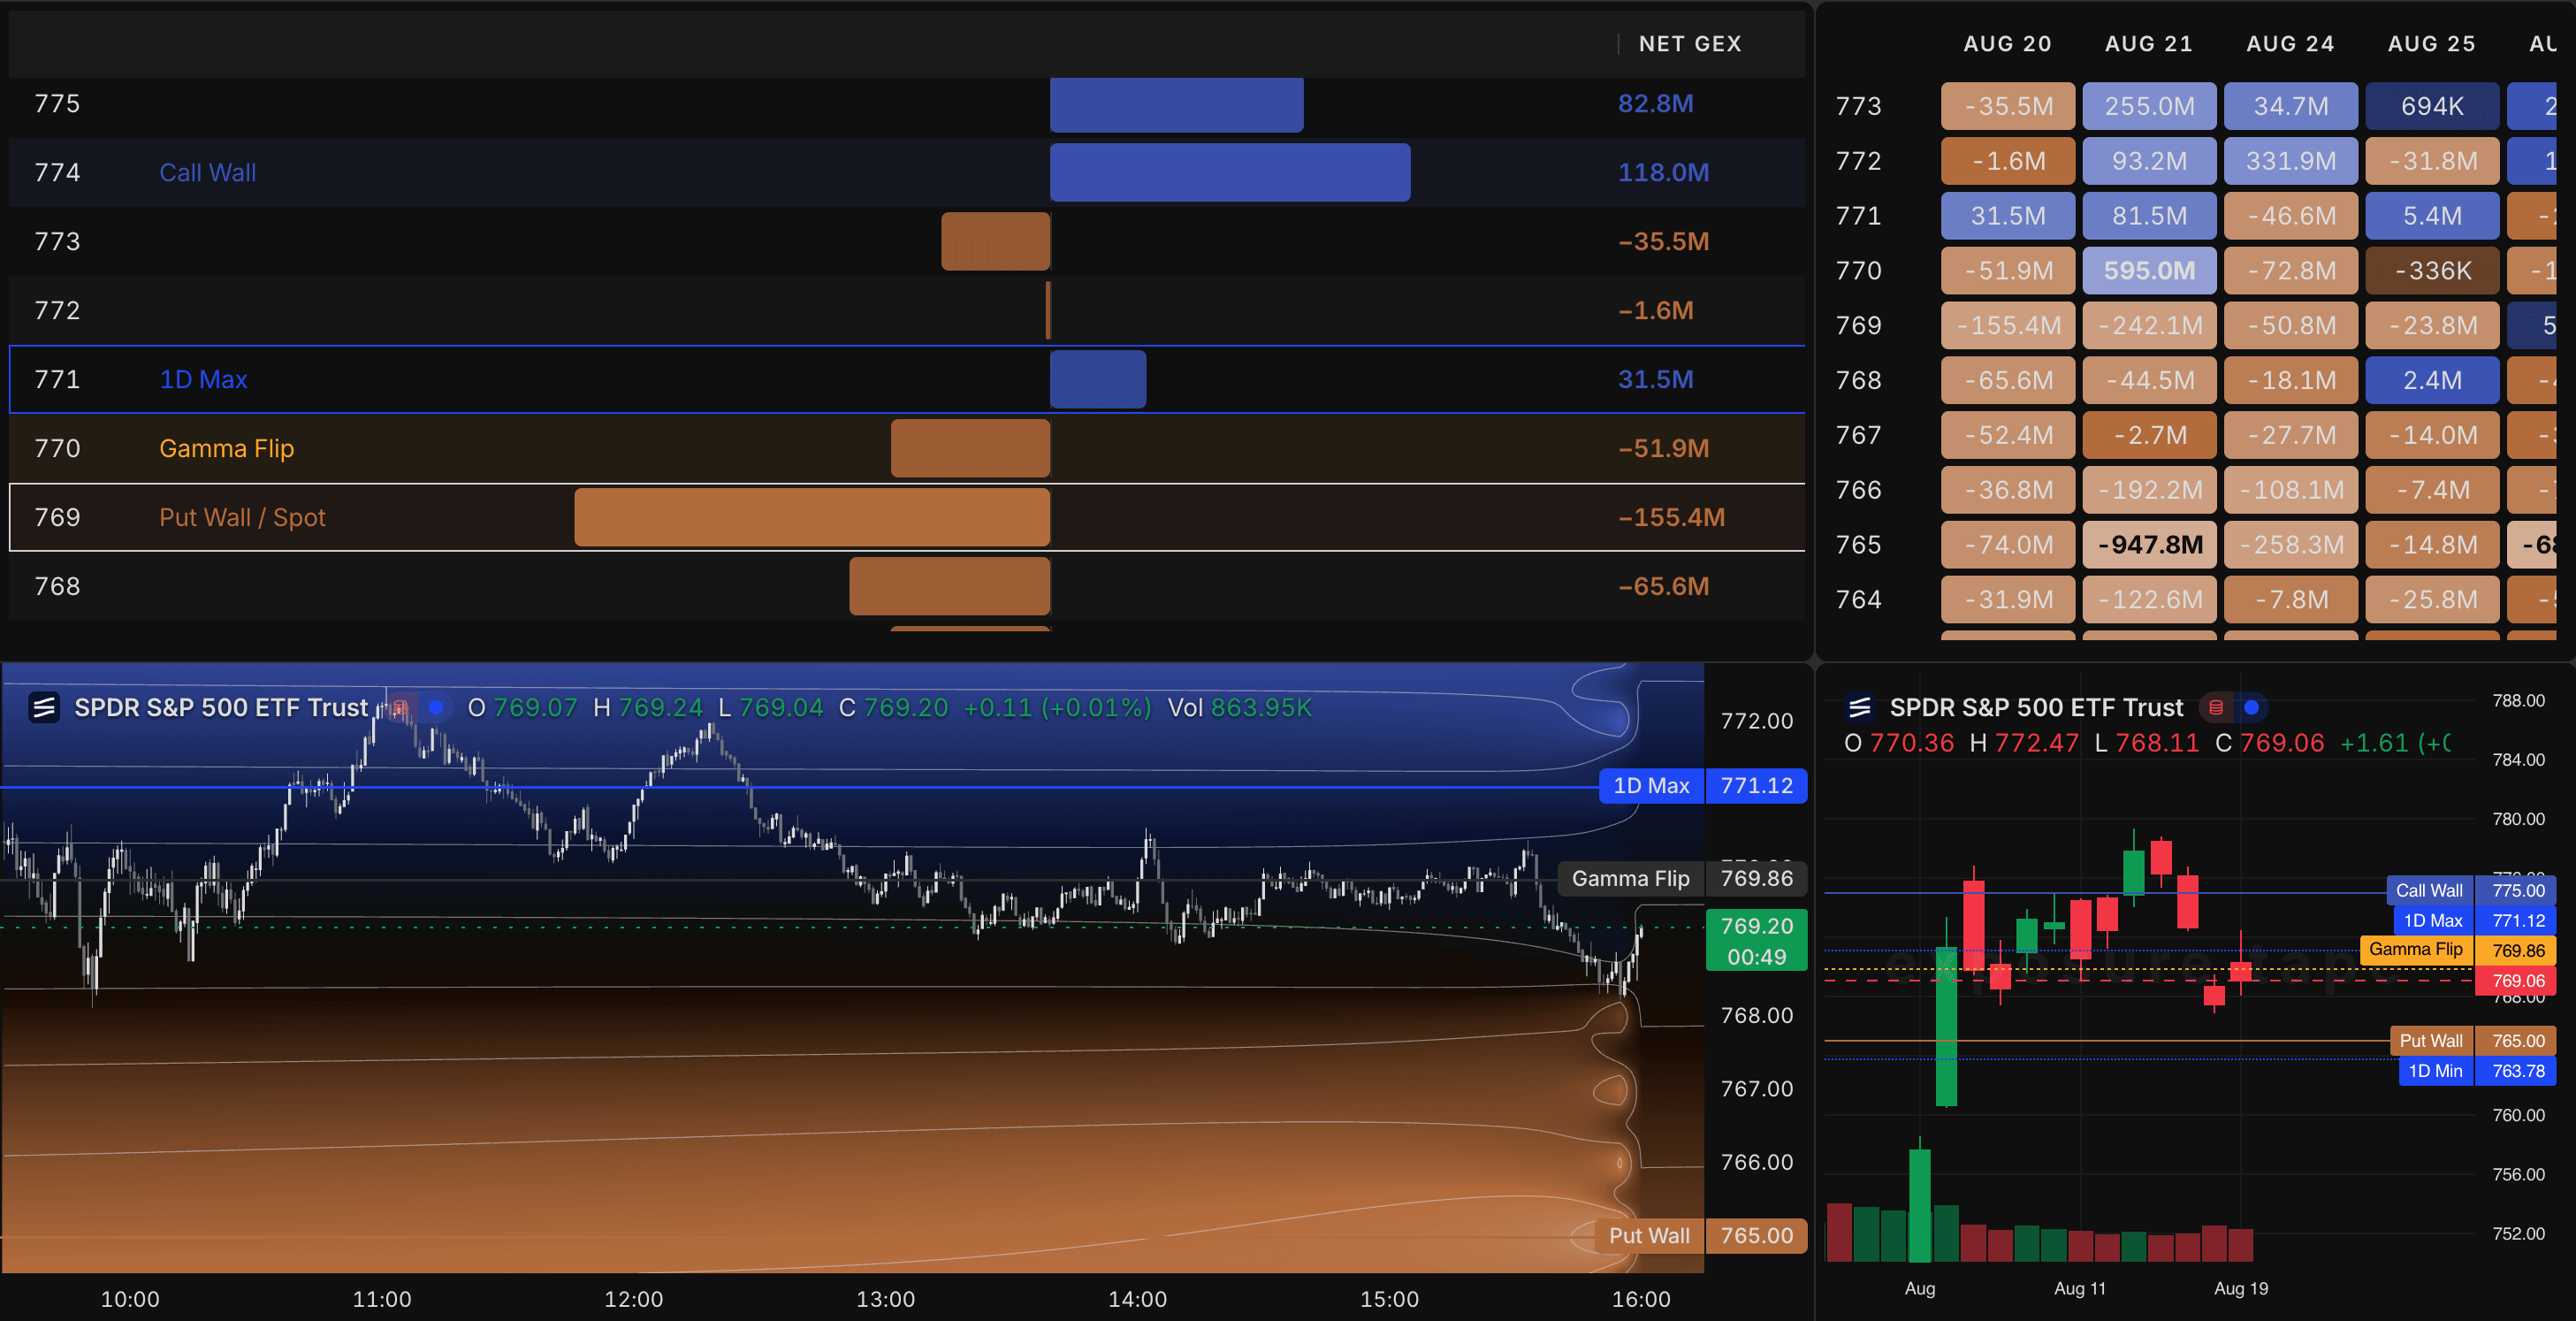Click the -192.2M heatmap cell
This screenshot has width=2576, height=1321.
click(x=2149, y=490)
